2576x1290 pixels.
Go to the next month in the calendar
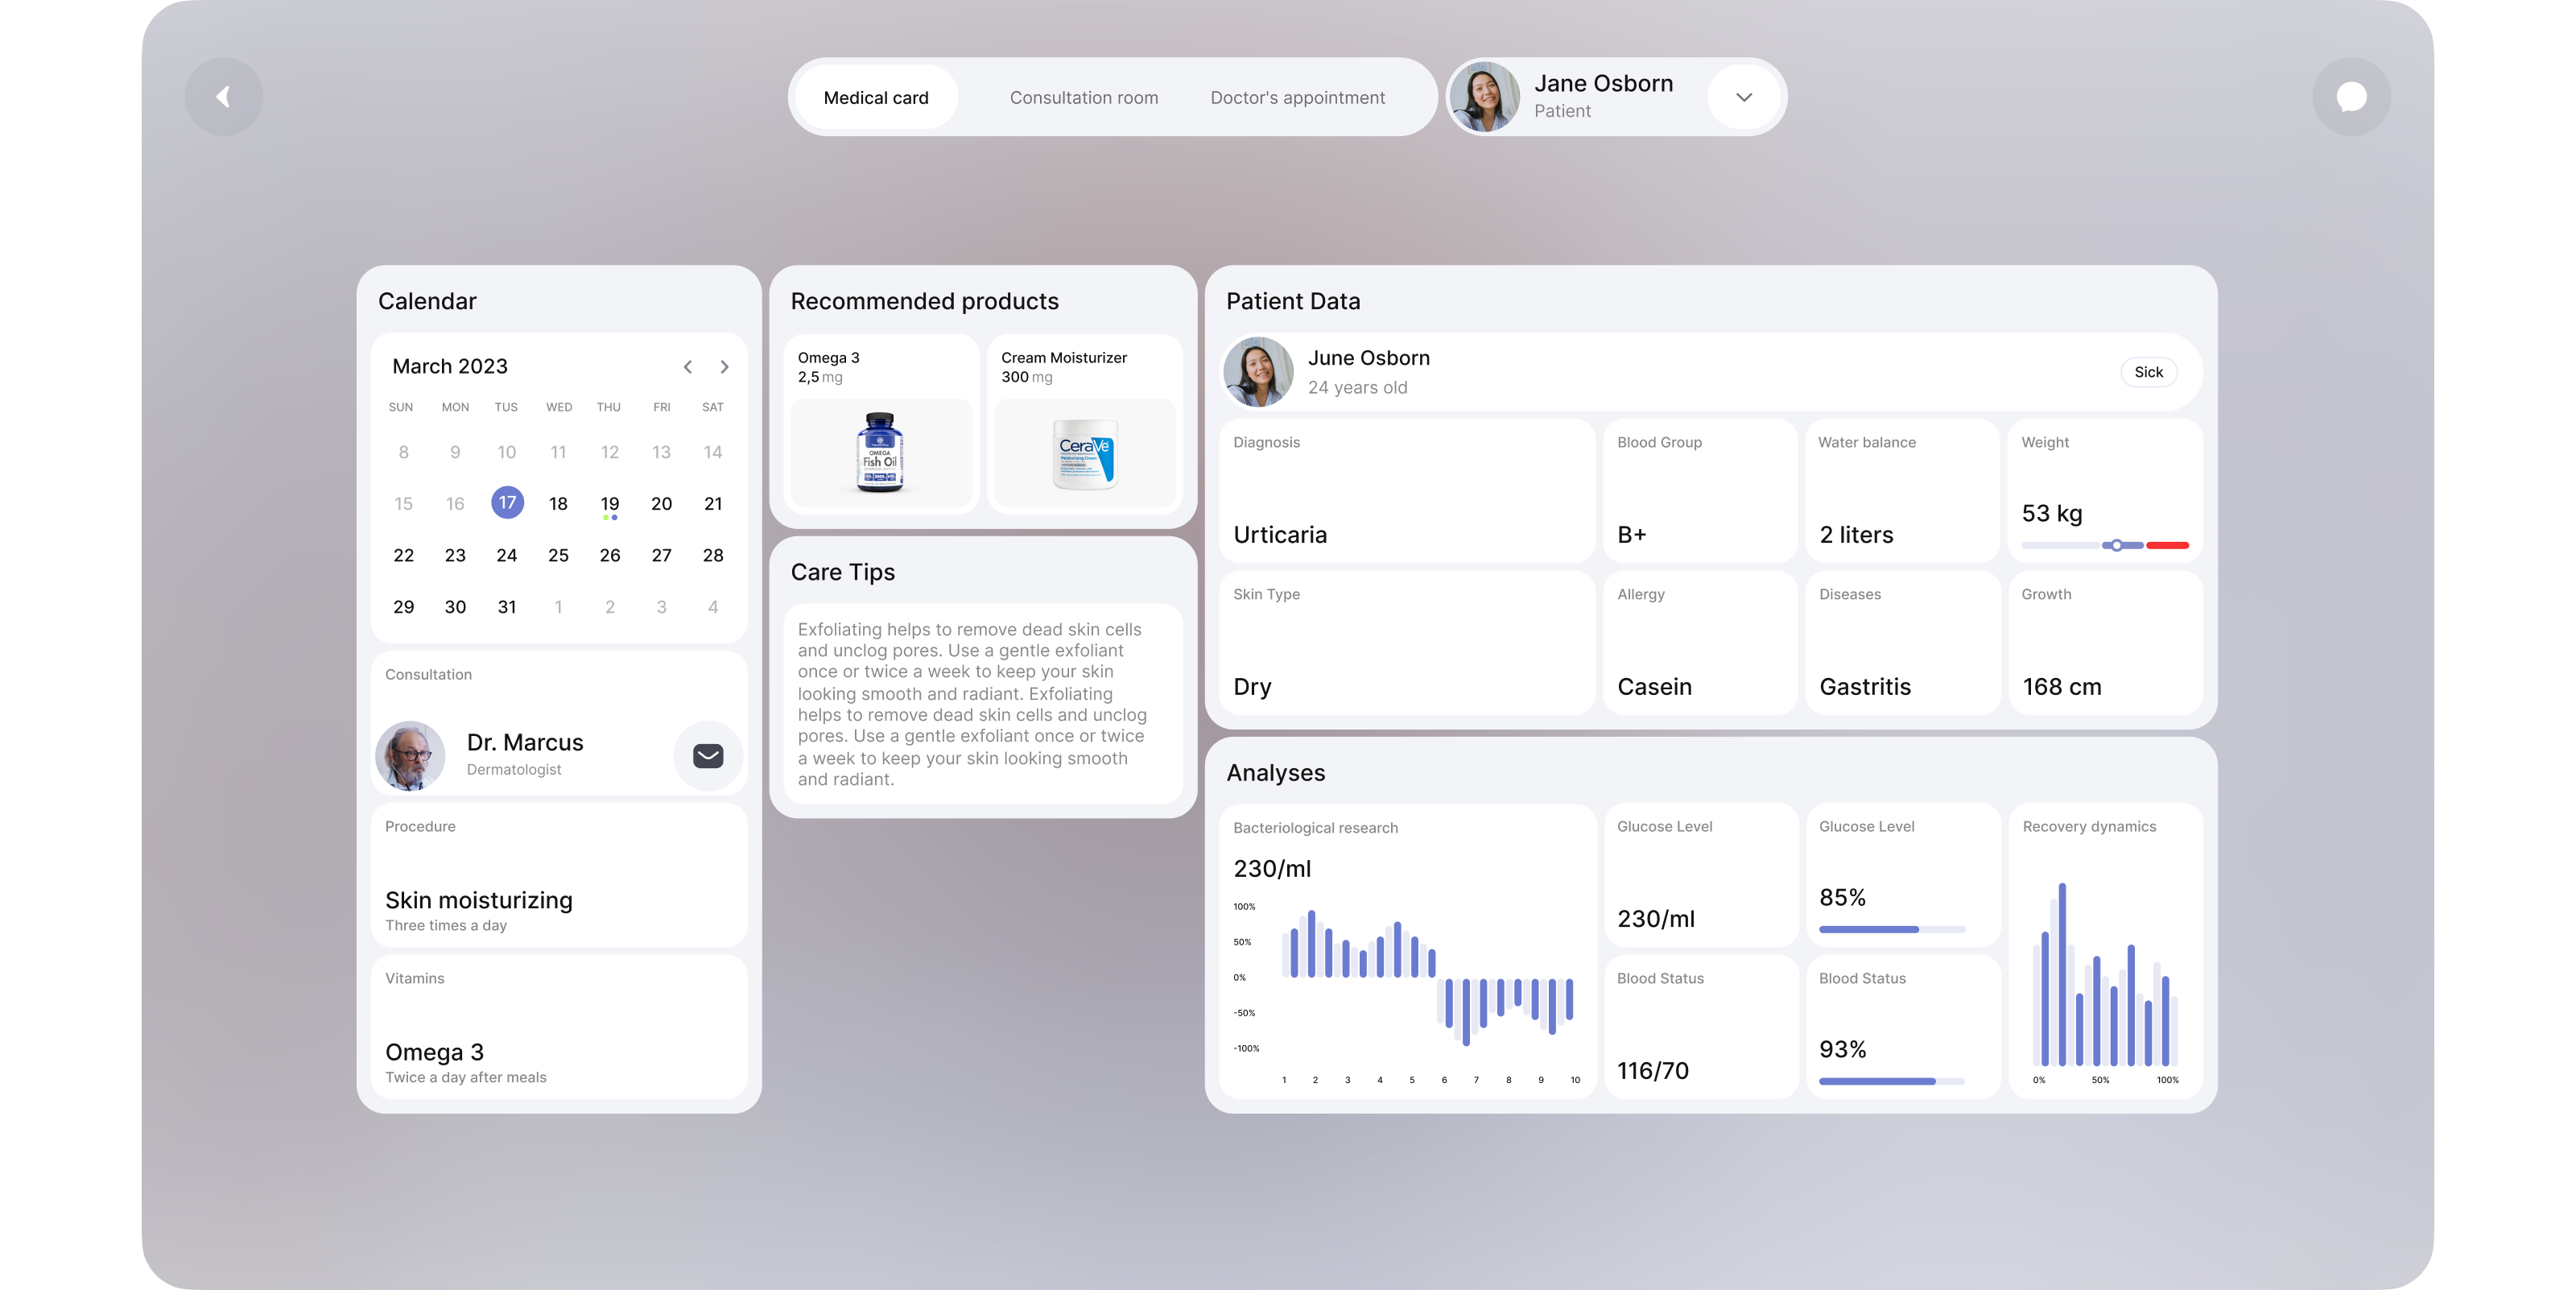point(724,367)
